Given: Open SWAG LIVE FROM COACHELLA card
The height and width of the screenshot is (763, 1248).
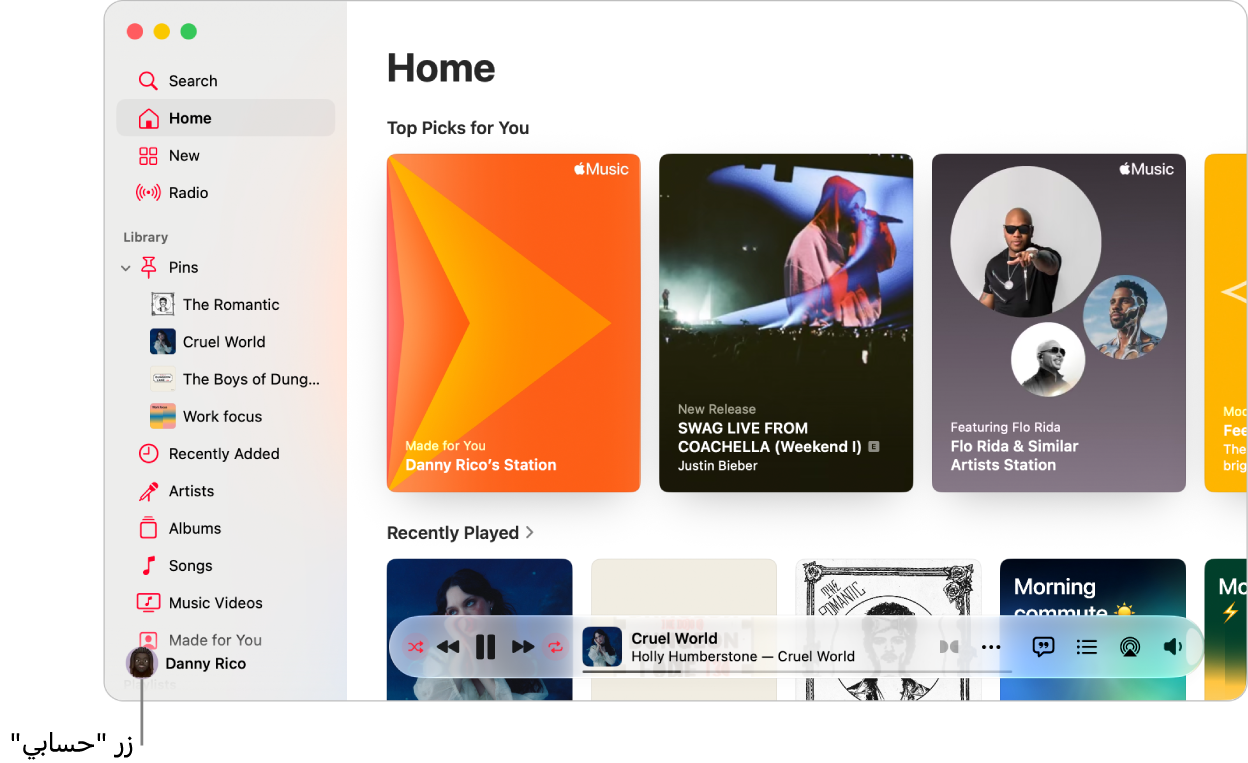Looking at the screenshot, I should (x=786, y=323).
